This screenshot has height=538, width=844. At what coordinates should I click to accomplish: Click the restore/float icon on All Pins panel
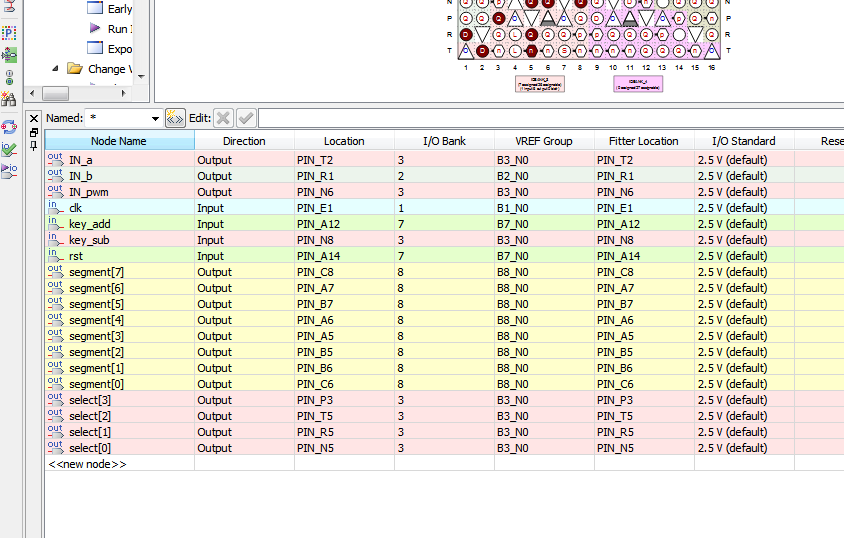(34, 132)
